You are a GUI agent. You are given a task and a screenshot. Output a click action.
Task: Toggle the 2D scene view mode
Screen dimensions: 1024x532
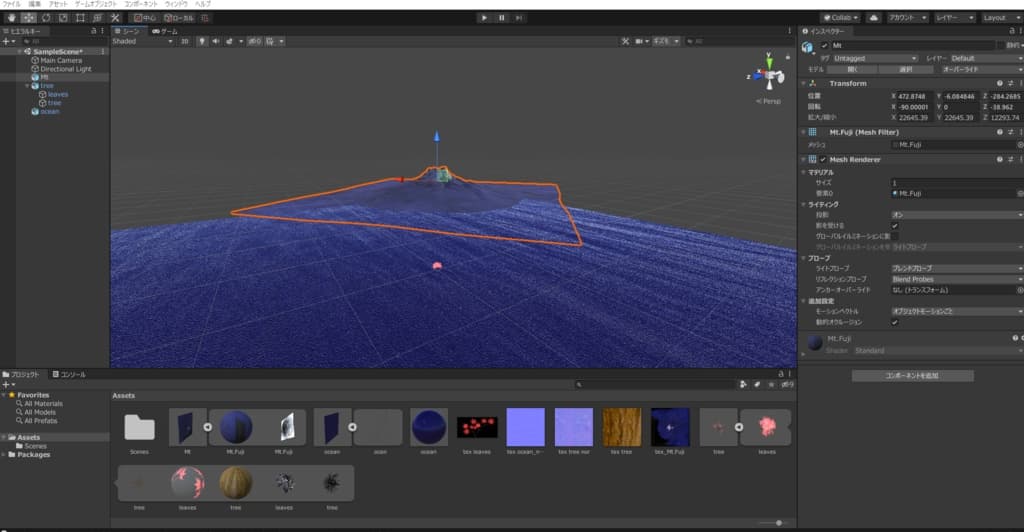tap(185, 41)
